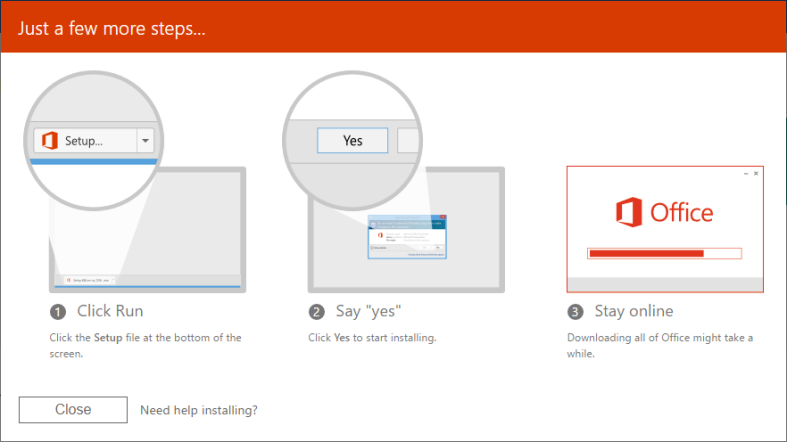The height and width of the screenshot is (442, 787).
Task: Click the Close button
Action: 73,409
